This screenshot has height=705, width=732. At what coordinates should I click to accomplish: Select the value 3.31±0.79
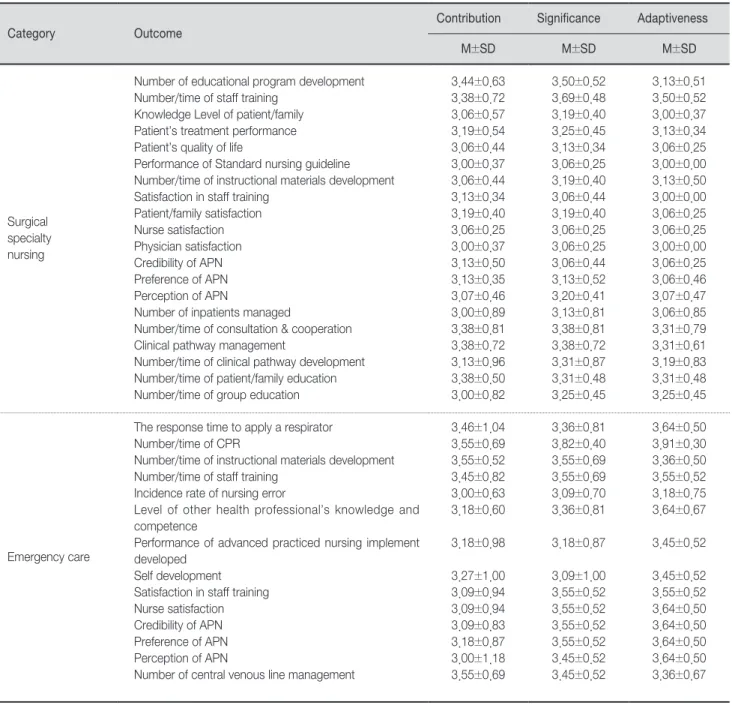[679, 329]
